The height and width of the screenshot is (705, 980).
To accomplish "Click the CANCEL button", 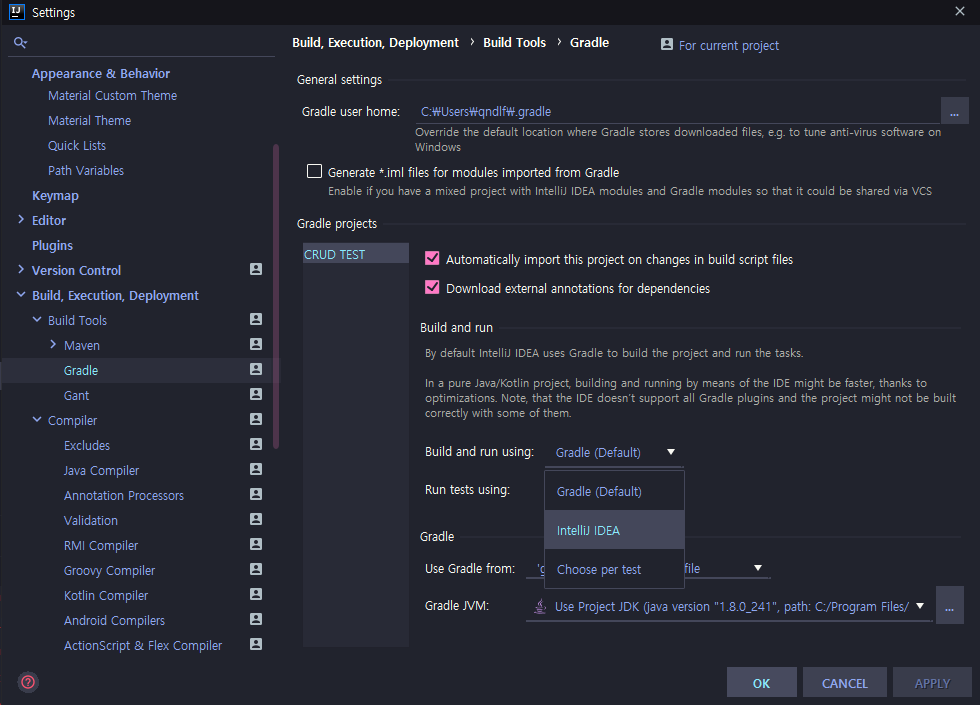I will pos(844,682).
